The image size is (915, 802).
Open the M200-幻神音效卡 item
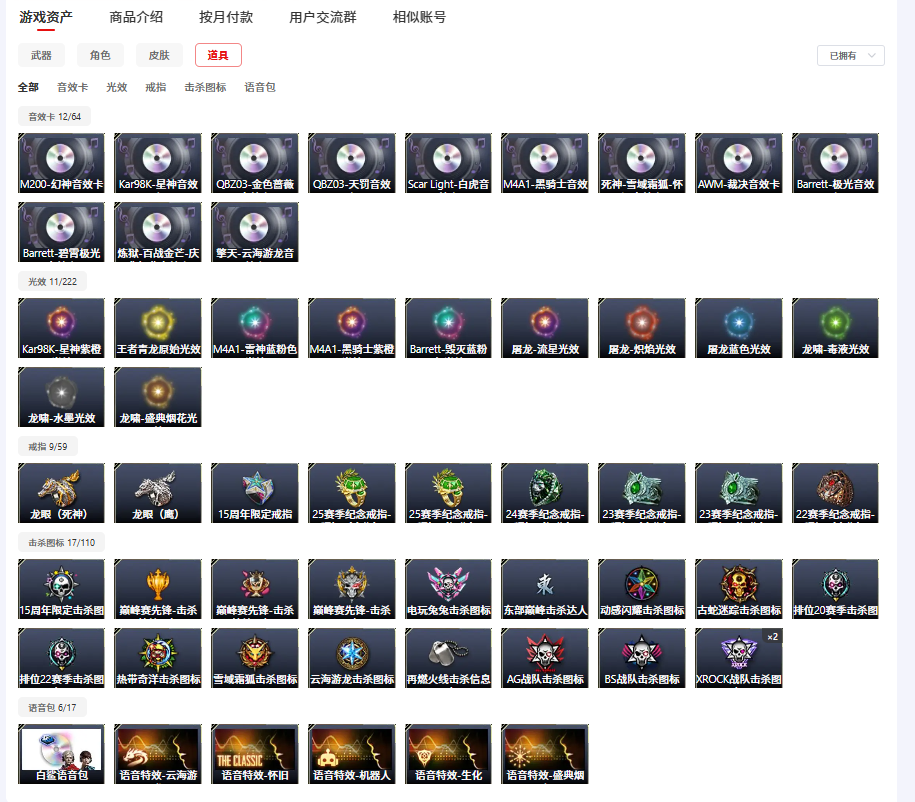pos(61,163)
